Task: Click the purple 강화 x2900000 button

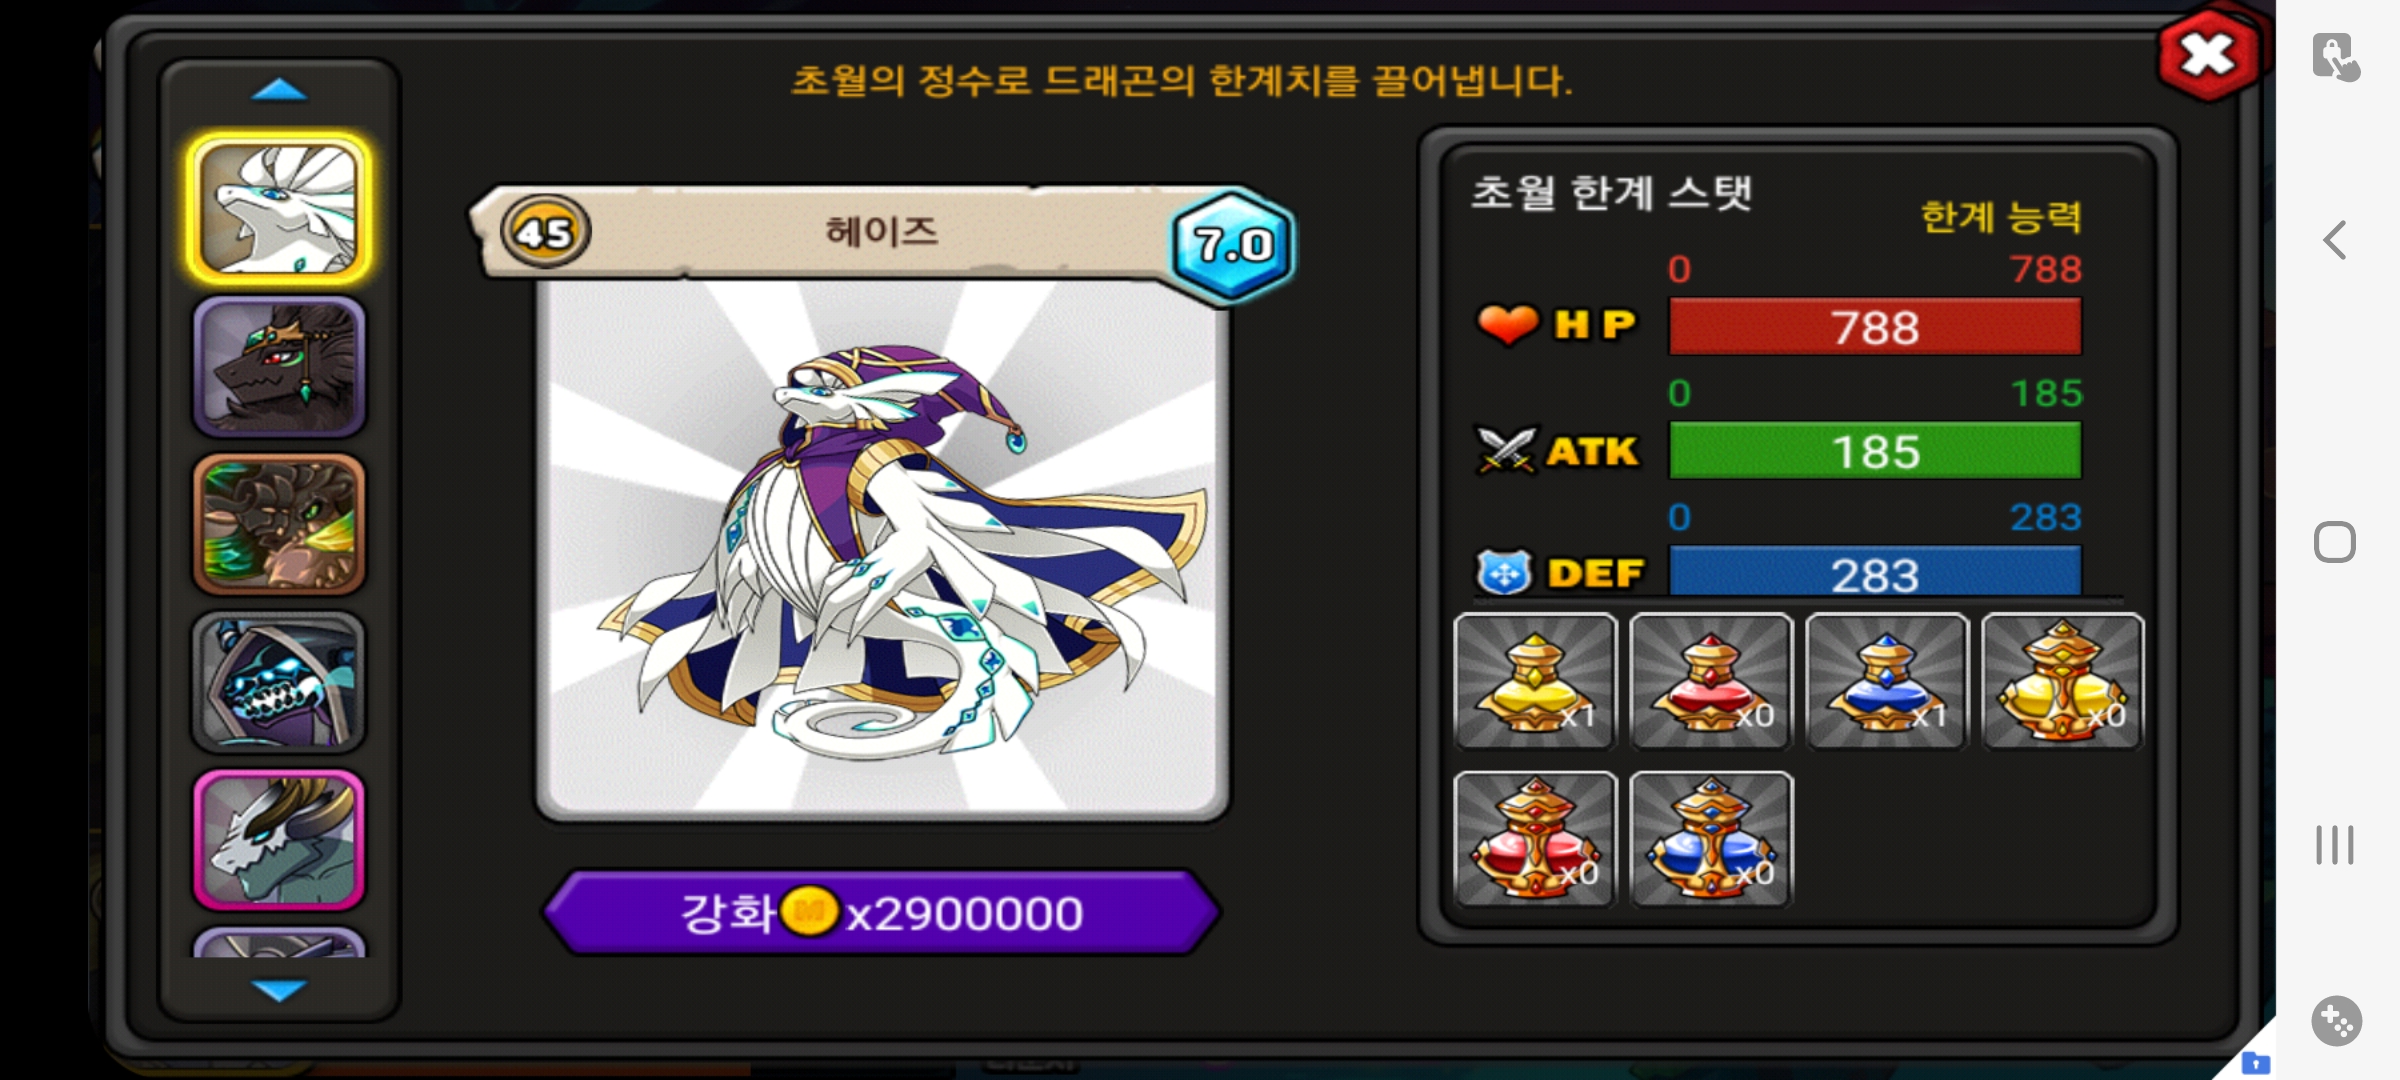Action: [x=882, y=912]
